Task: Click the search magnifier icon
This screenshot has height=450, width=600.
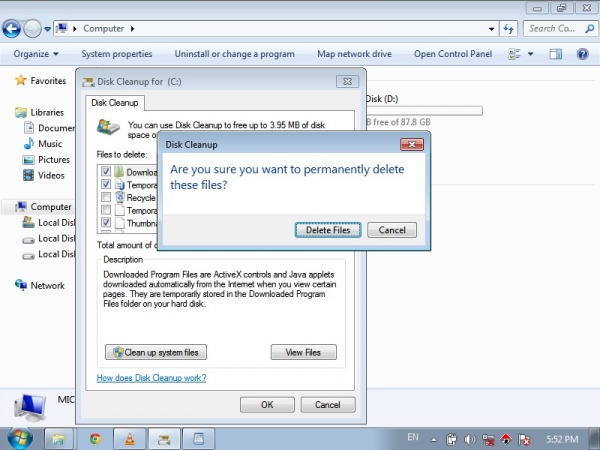Action: [590, 29]
